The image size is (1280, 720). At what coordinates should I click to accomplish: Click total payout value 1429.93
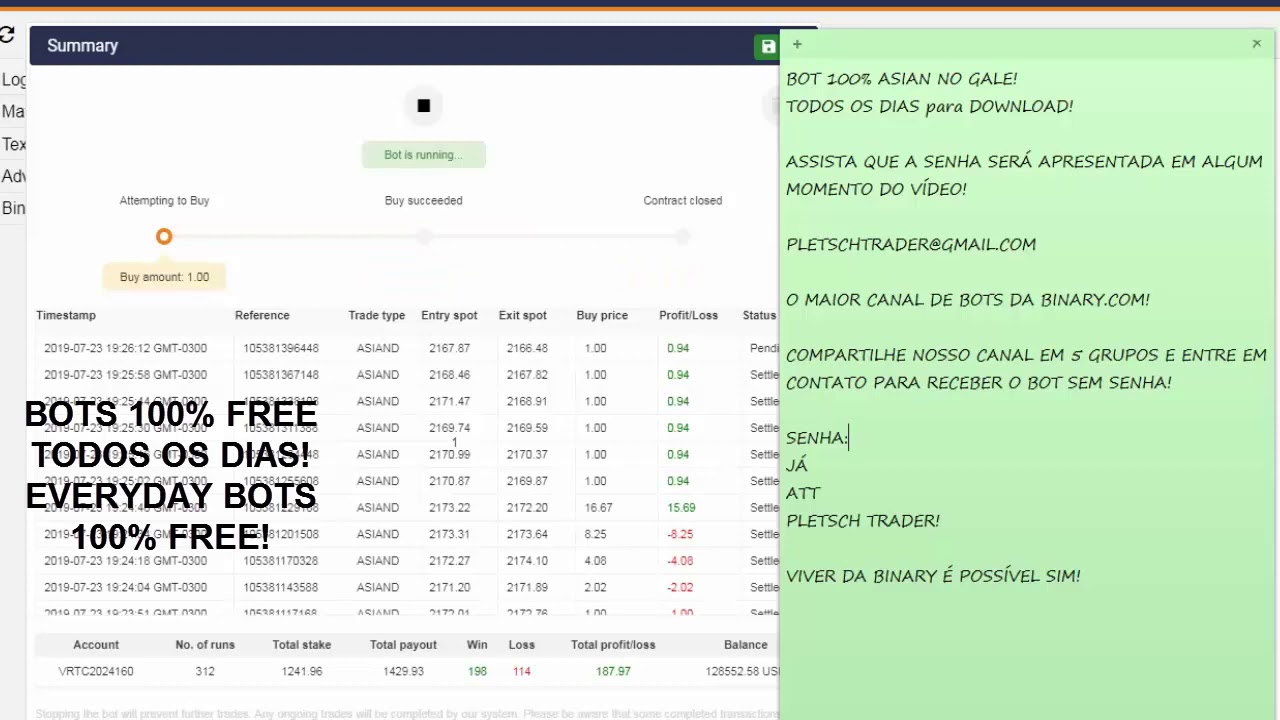coord(403,671)
